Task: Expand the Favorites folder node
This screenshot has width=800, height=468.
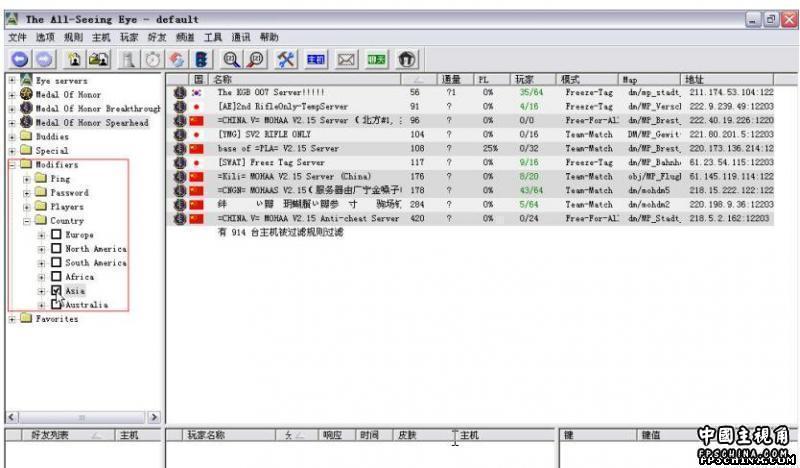Action: 12,319
